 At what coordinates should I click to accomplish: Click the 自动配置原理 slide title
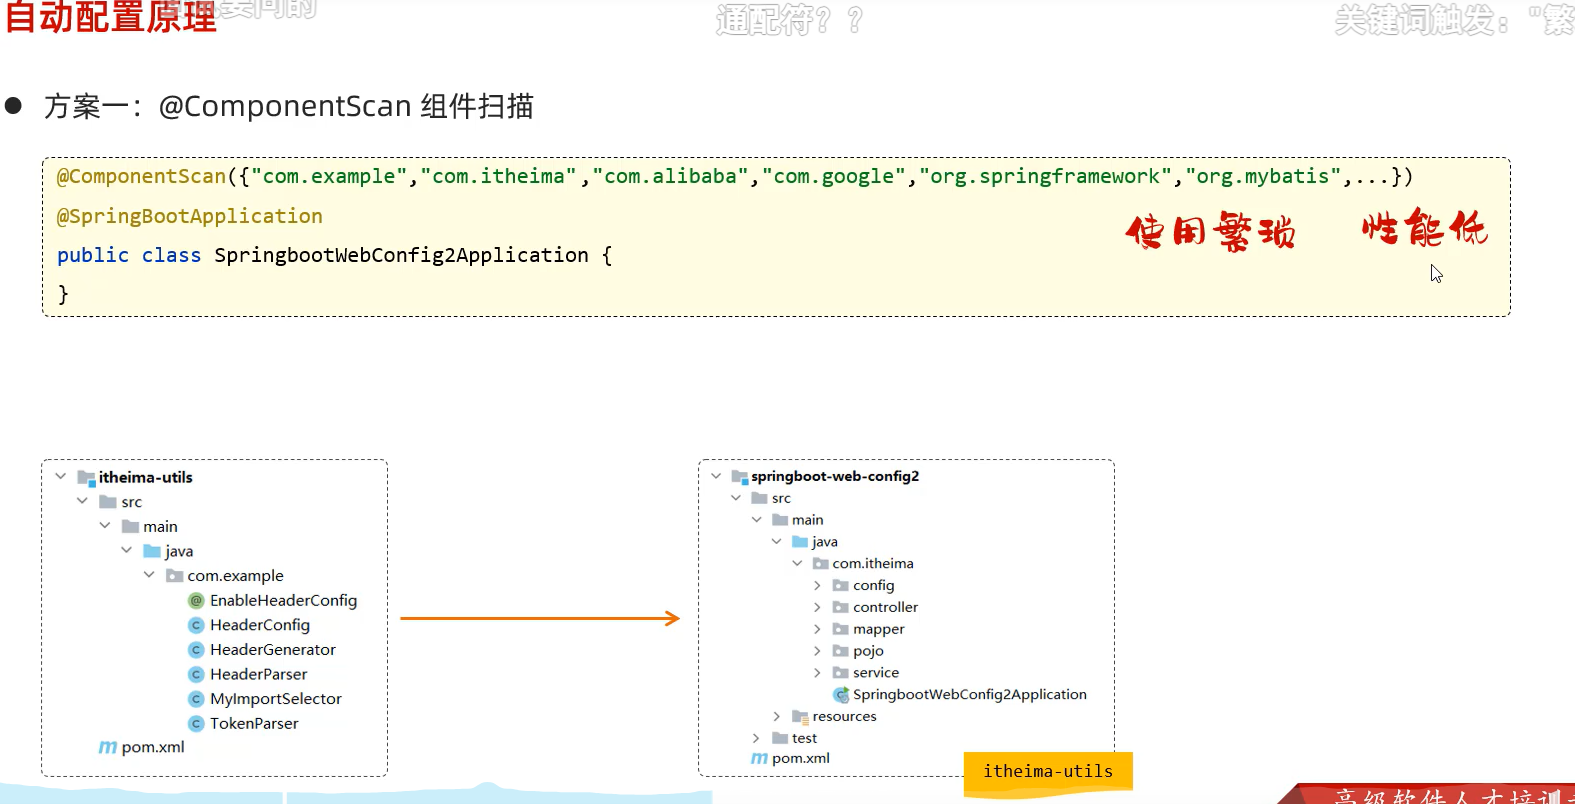coord(110,17)
